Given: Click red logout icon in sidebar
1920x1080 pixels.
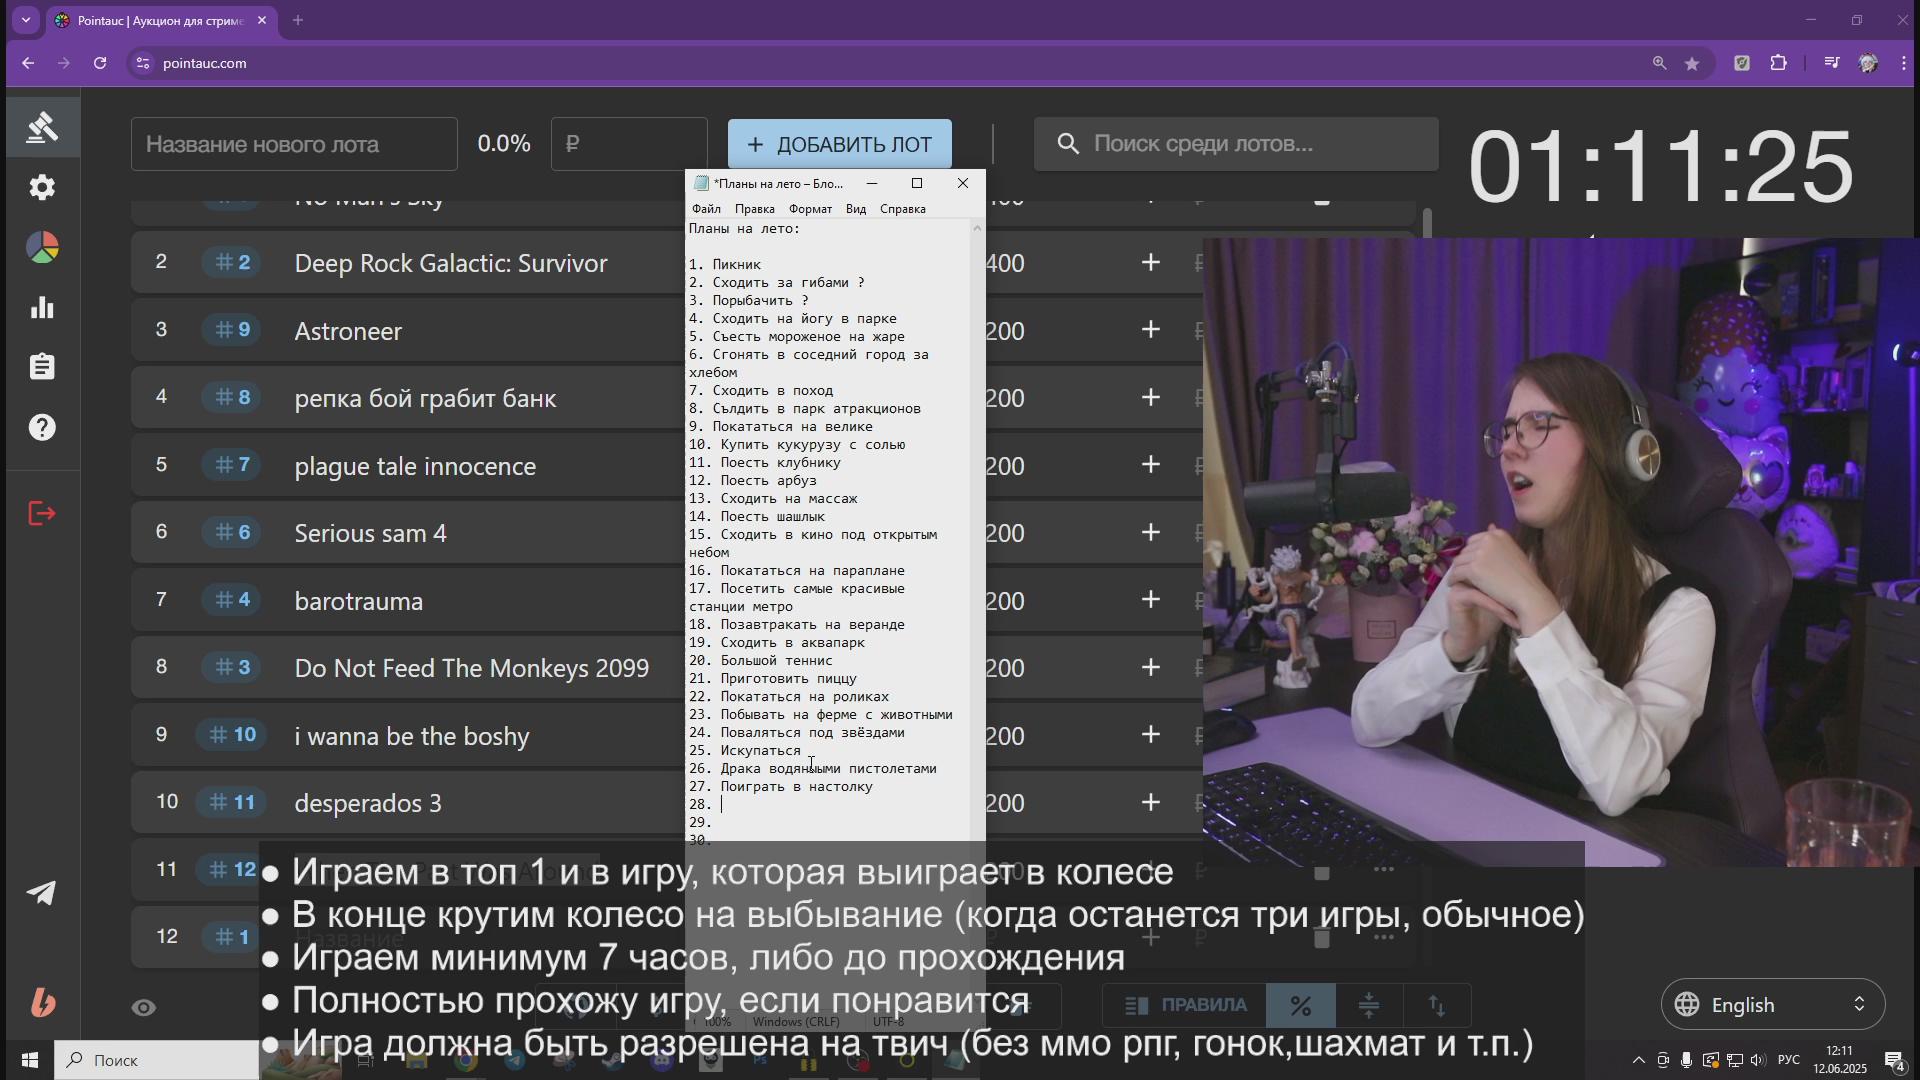Looking at the screenshot, I should click(x=42, y=513).
